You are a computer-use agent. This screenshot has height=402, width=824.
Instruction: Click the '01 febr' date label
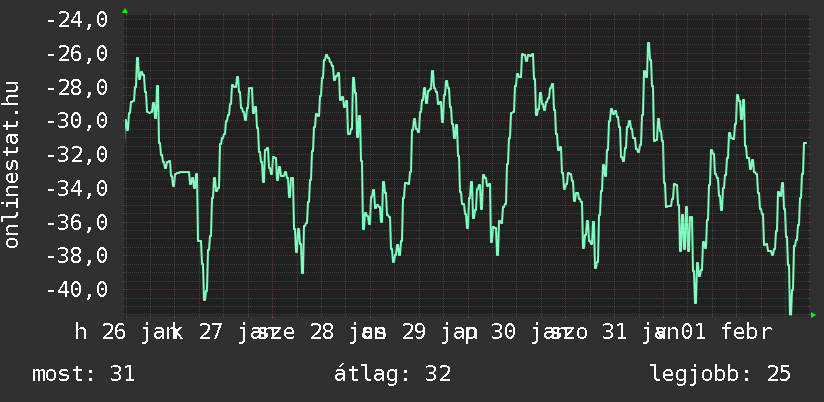click(x=728, y=331)
